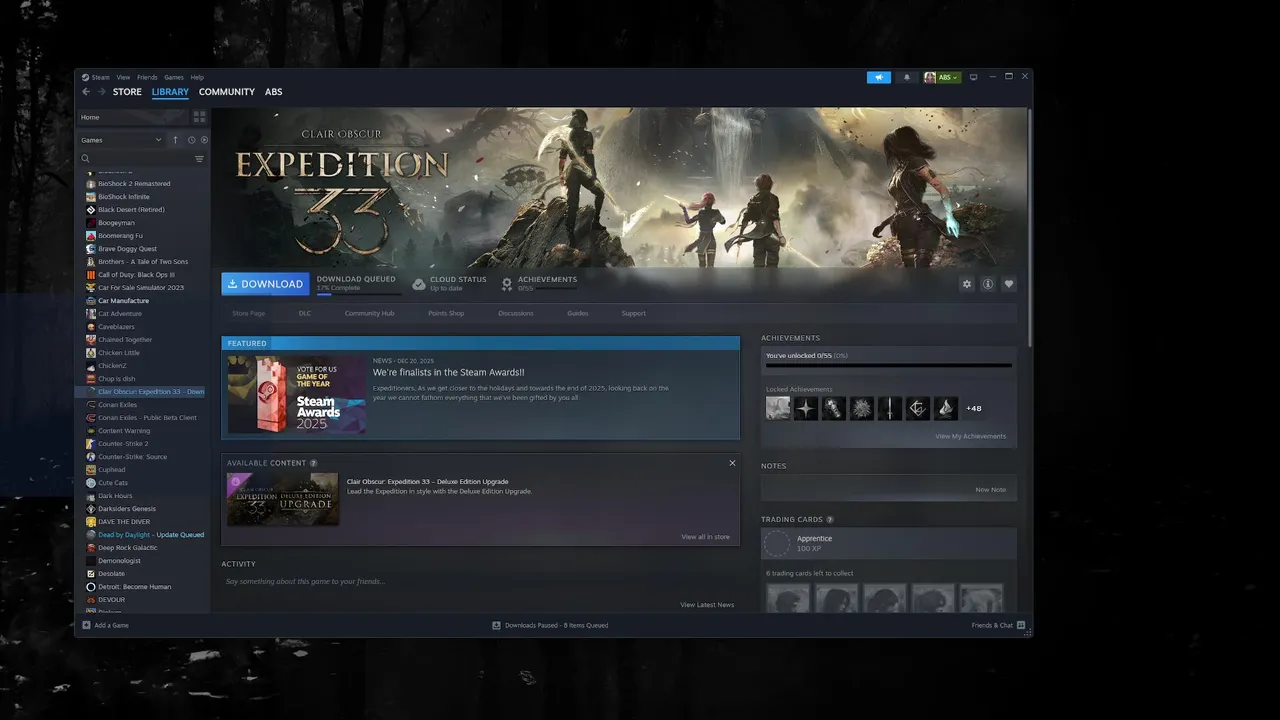1280x720 pixels.
Task: Open the ABS profile tab
Action: click(x=273, y=92)
